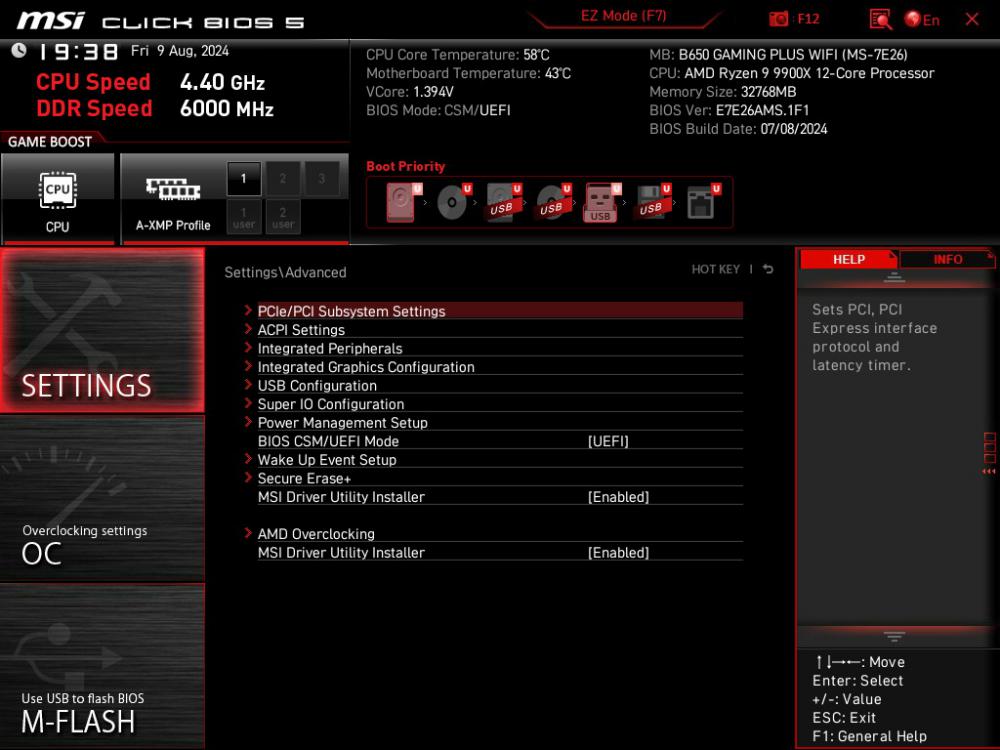
Task: Click the clock icon beside the time
Action: [x=18, y=50]
